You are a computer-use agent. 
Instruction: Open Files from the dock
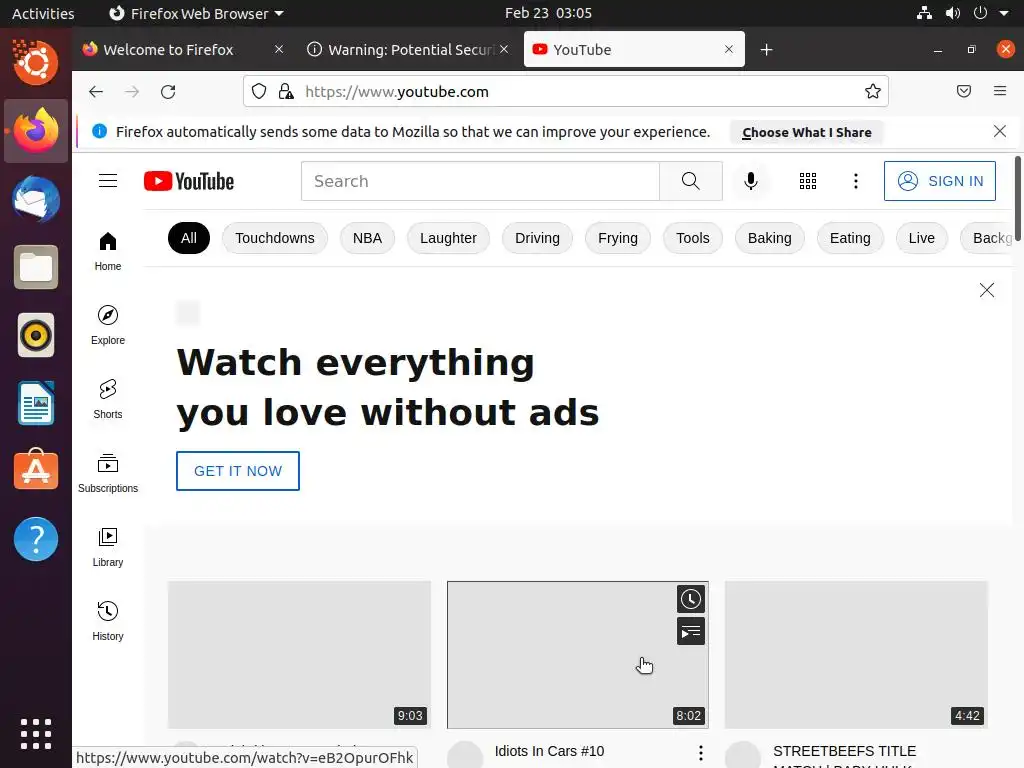36,267
